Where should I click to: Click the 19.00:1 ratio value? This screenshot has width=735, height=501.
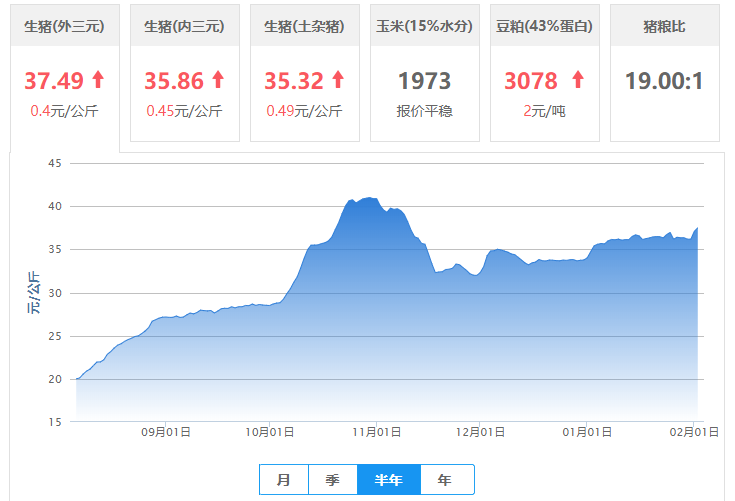pyautogui.click(x=665, y=81)
